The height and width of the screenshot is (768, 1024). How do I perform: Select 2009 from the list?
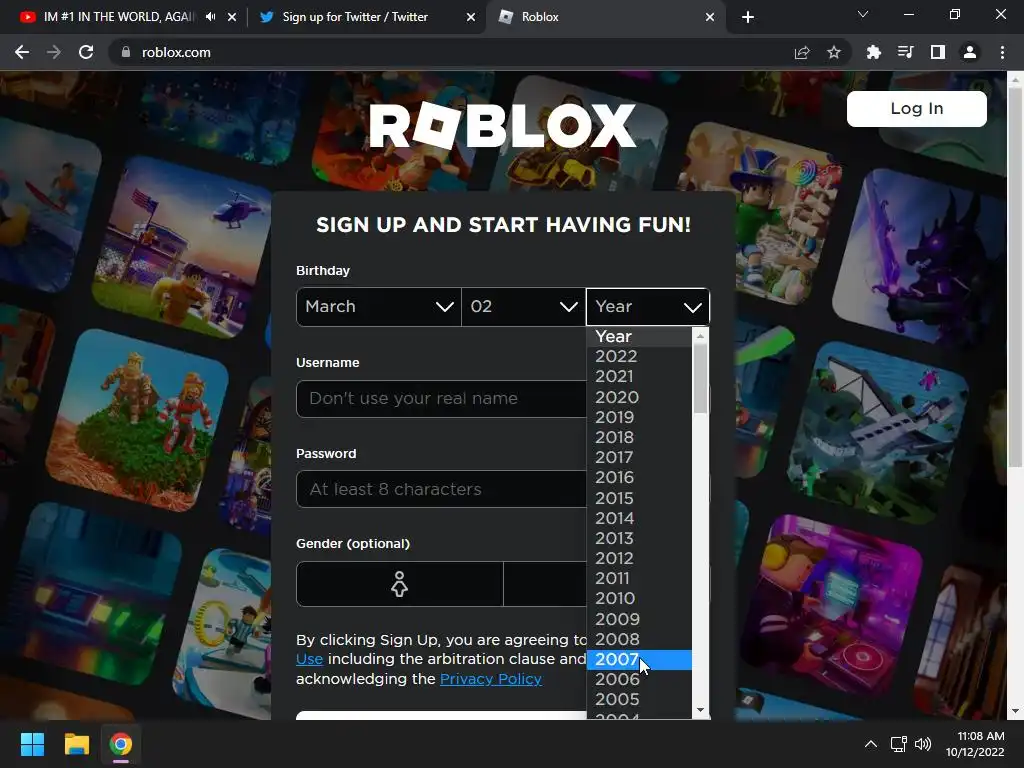coord(639,619)
